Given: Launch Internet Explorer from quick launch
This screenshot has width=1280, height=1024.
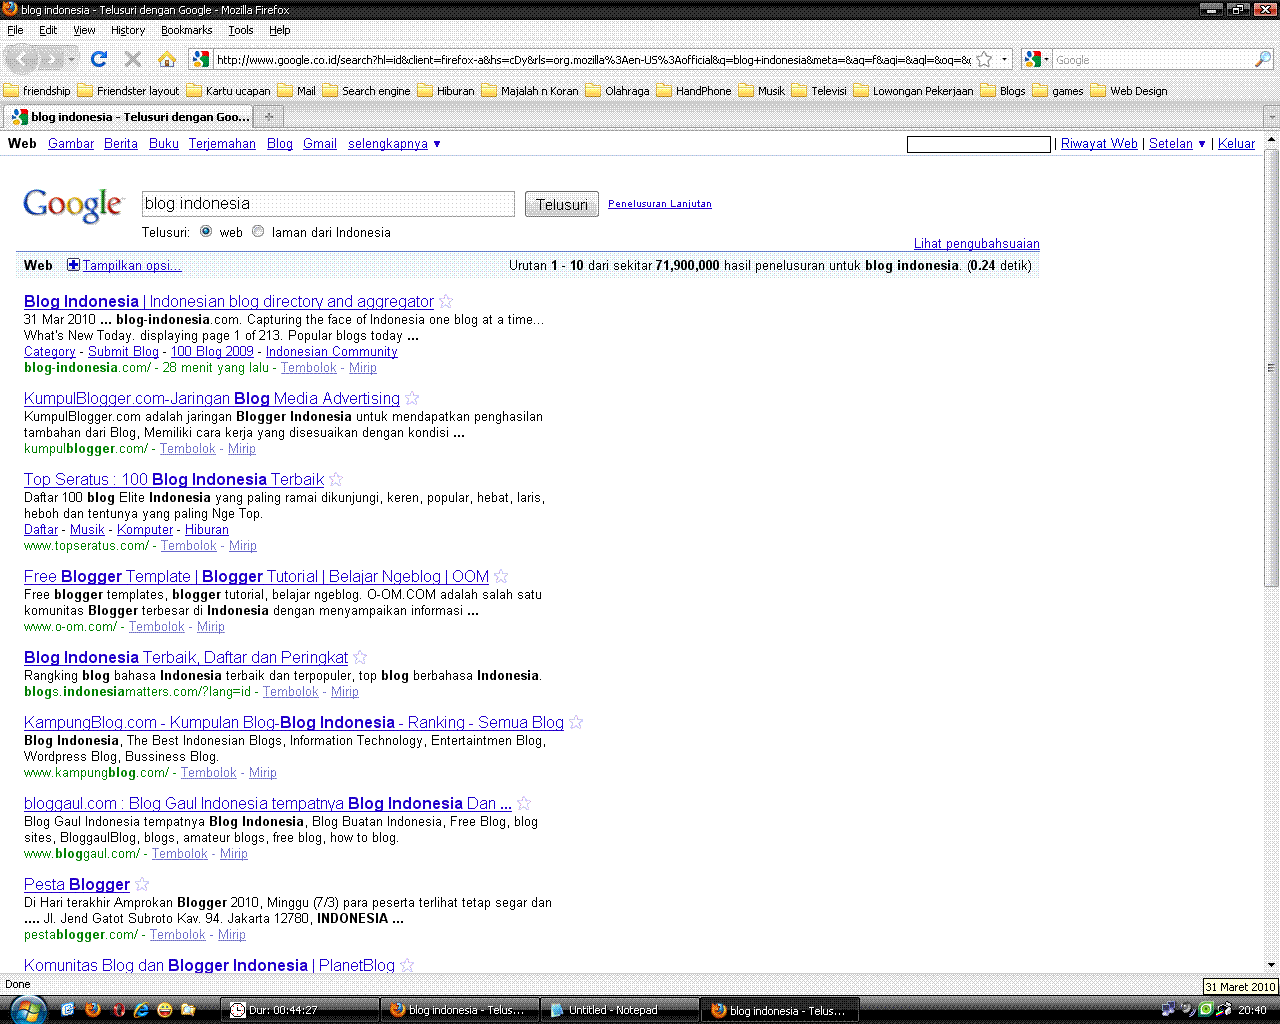Looking at the screenshot, I should coord(141,1010).
